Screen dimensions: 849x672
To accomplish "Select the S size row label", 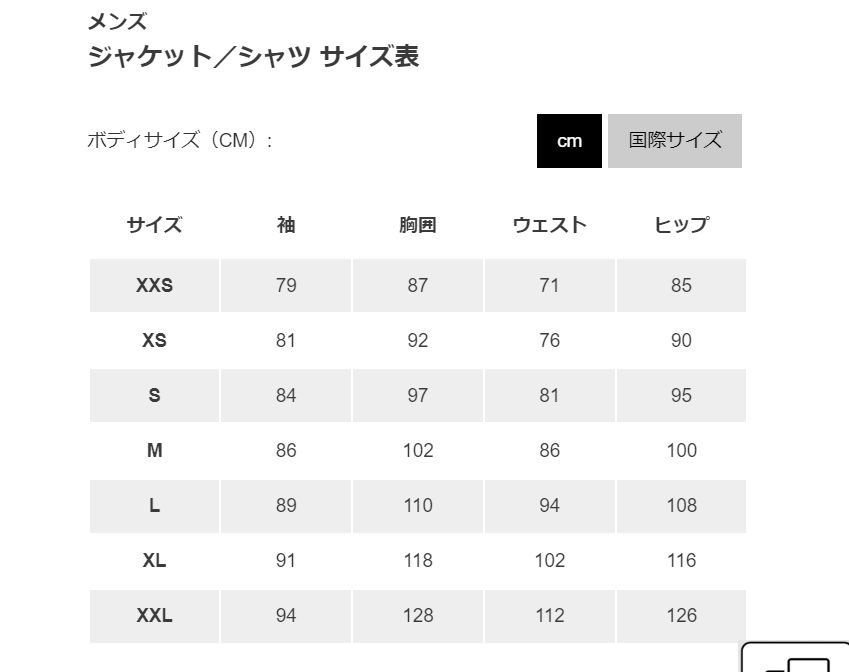I will (x=154, y=395).
